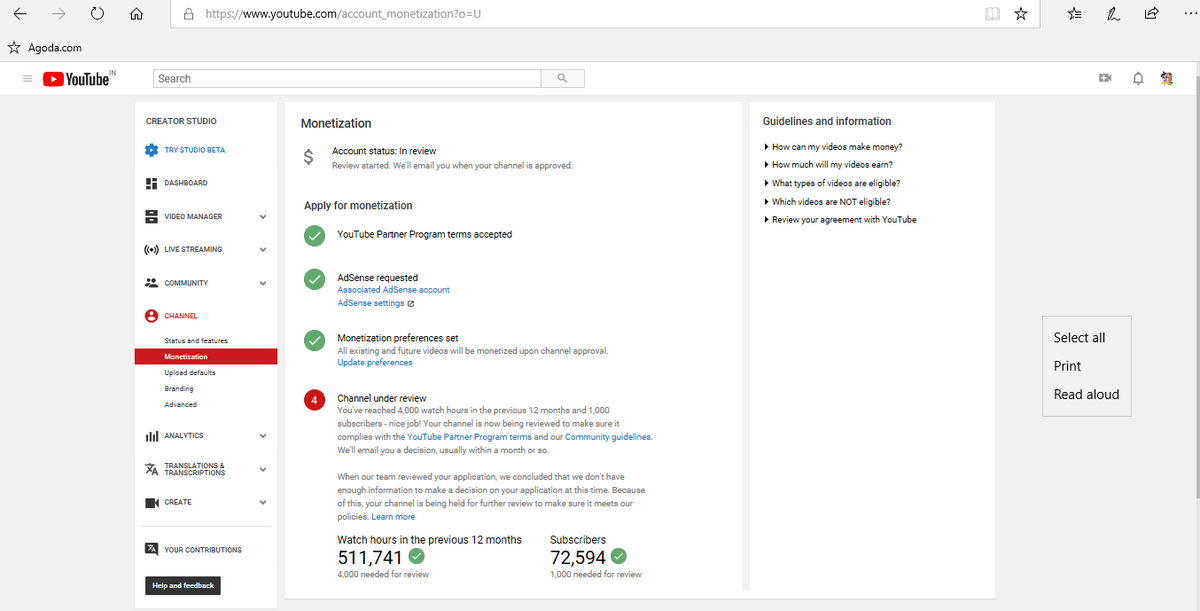Click Update preferences link
Screen dimensions: 1200x611
[x=375, y=363]
